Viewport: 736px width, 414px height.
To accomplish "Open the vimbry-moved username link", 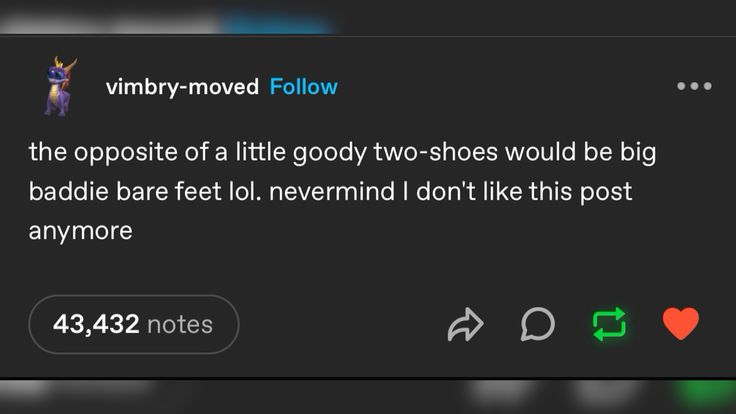I will pos(182,87).
